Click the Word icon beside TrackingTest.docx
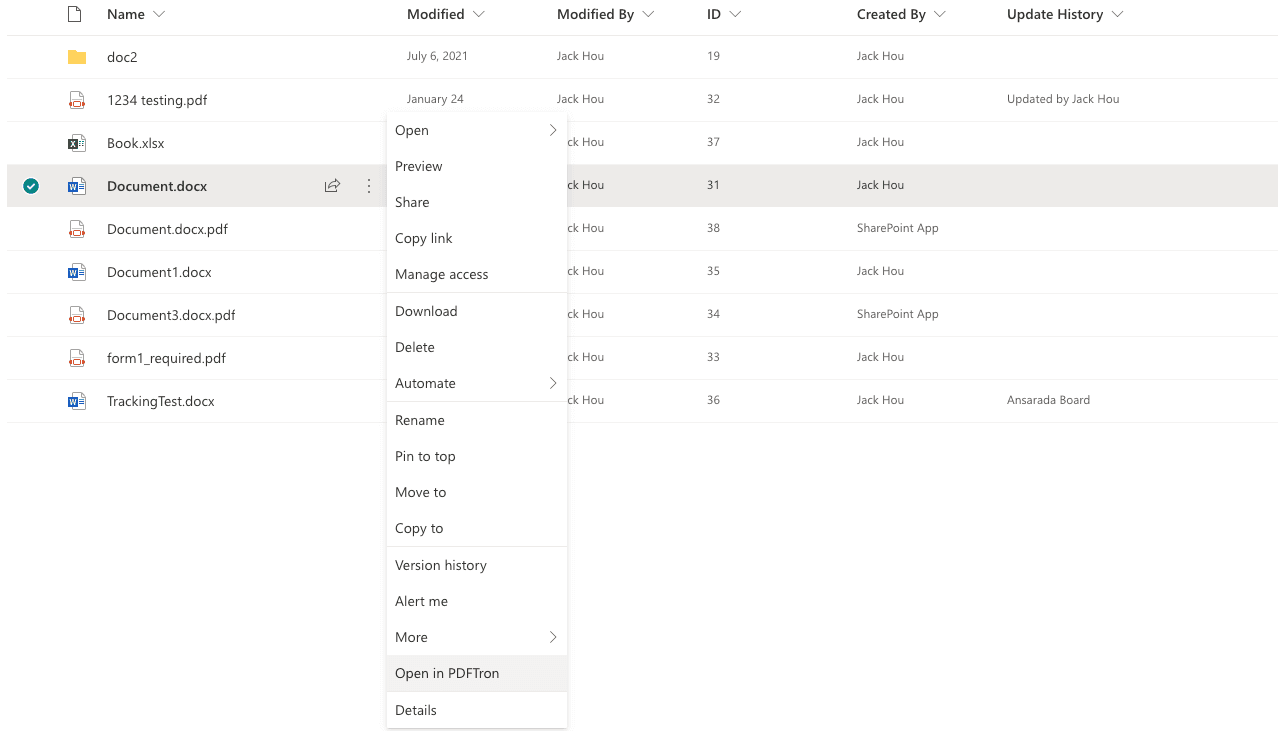 click(x=77, y=401)
